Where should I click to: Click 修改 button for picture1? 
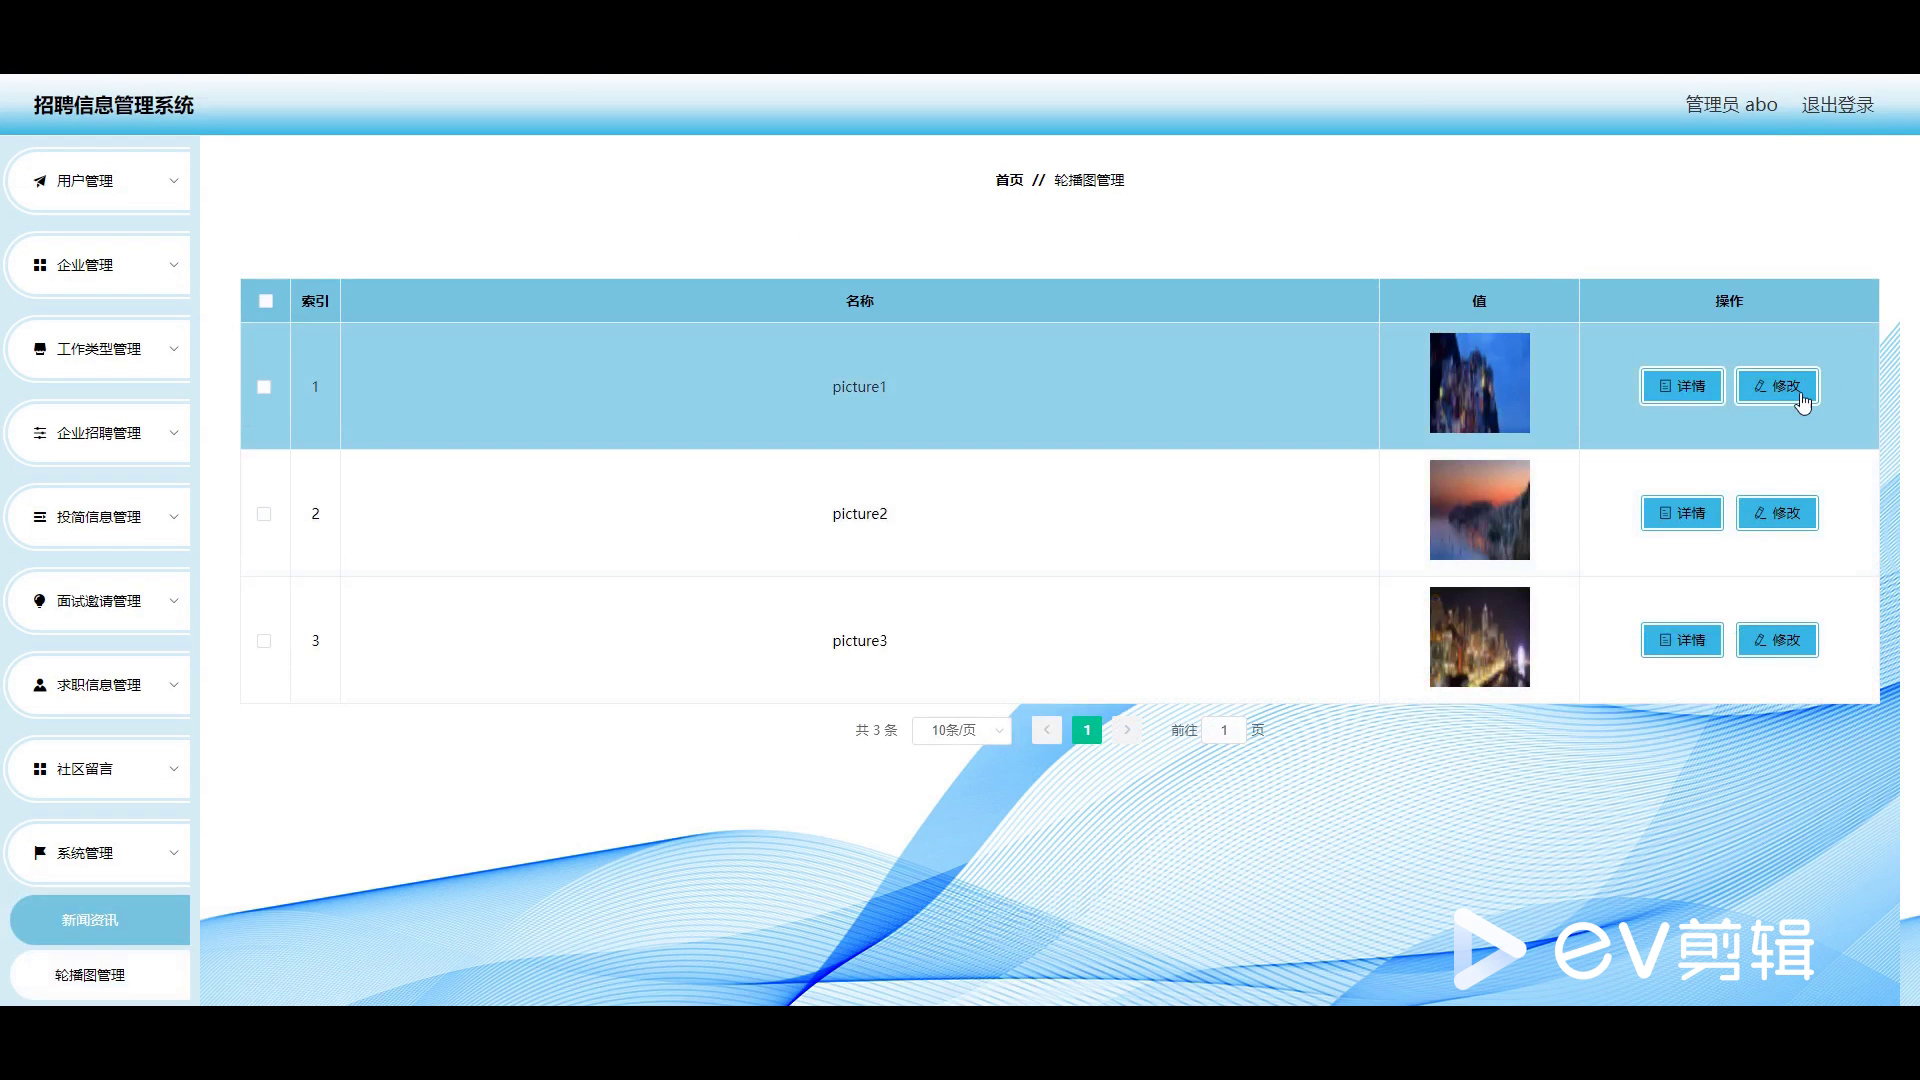pos(1777,386)
